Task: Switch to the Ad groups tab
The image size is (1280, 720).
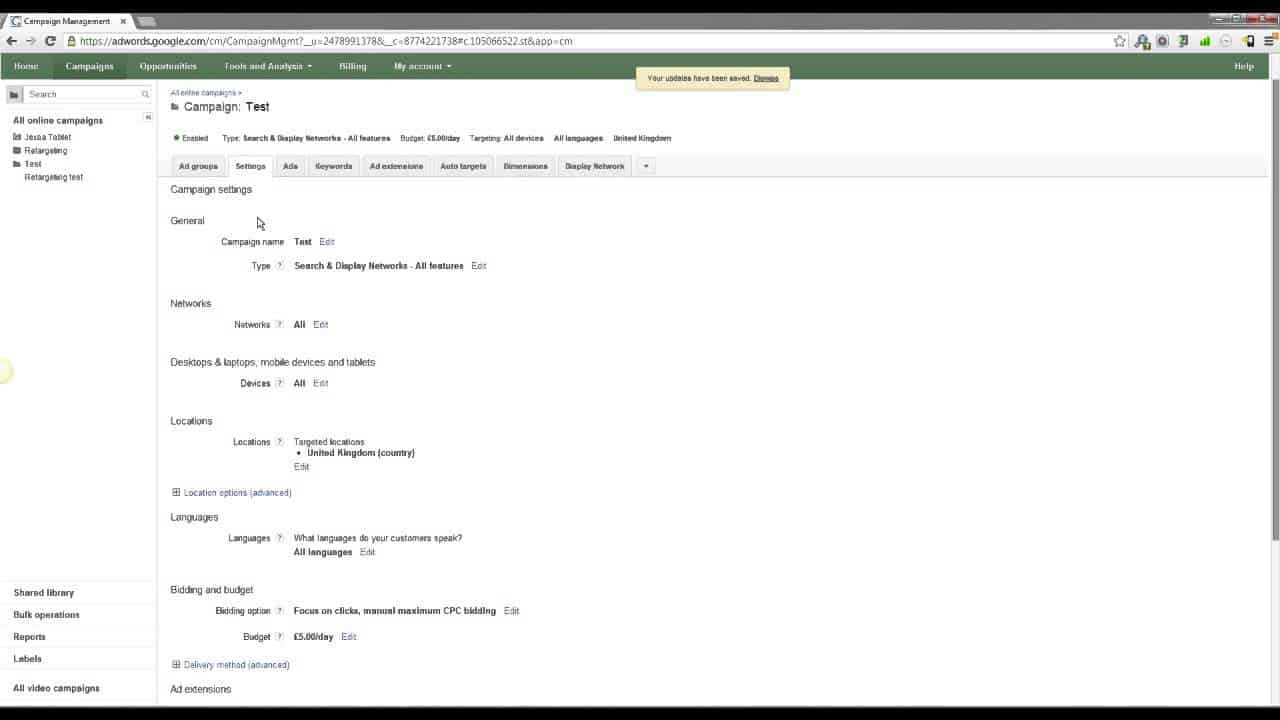Action: click(x=198, y=166)
